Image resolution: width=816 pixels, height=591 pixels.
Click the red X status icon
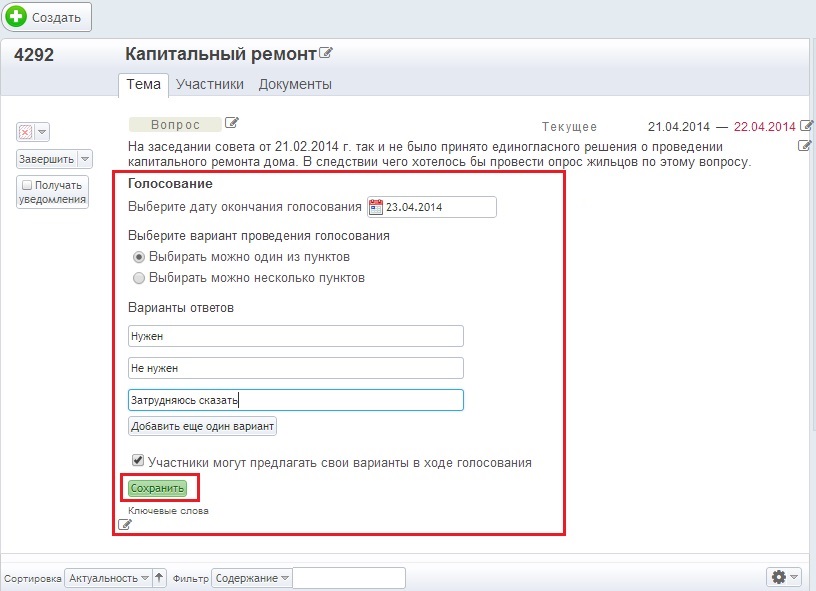point(25,132)
